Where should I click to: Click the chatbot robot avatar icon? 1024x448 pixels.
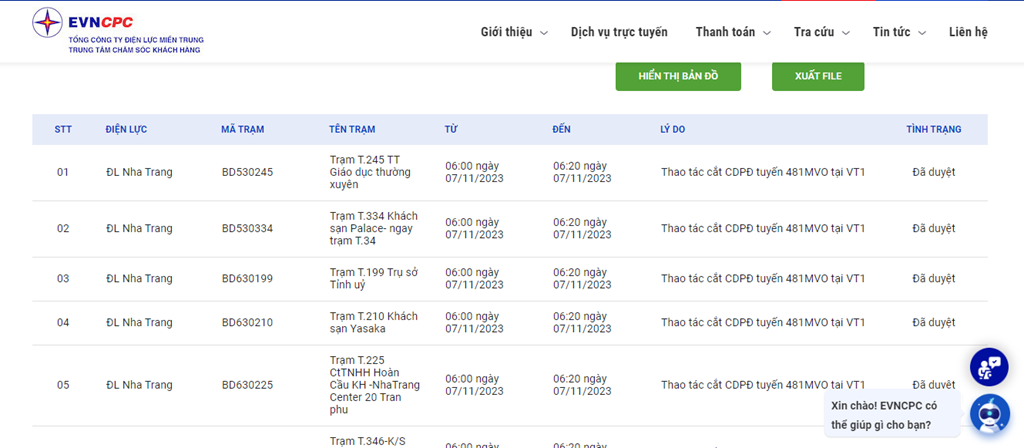[x=988, y=413]
